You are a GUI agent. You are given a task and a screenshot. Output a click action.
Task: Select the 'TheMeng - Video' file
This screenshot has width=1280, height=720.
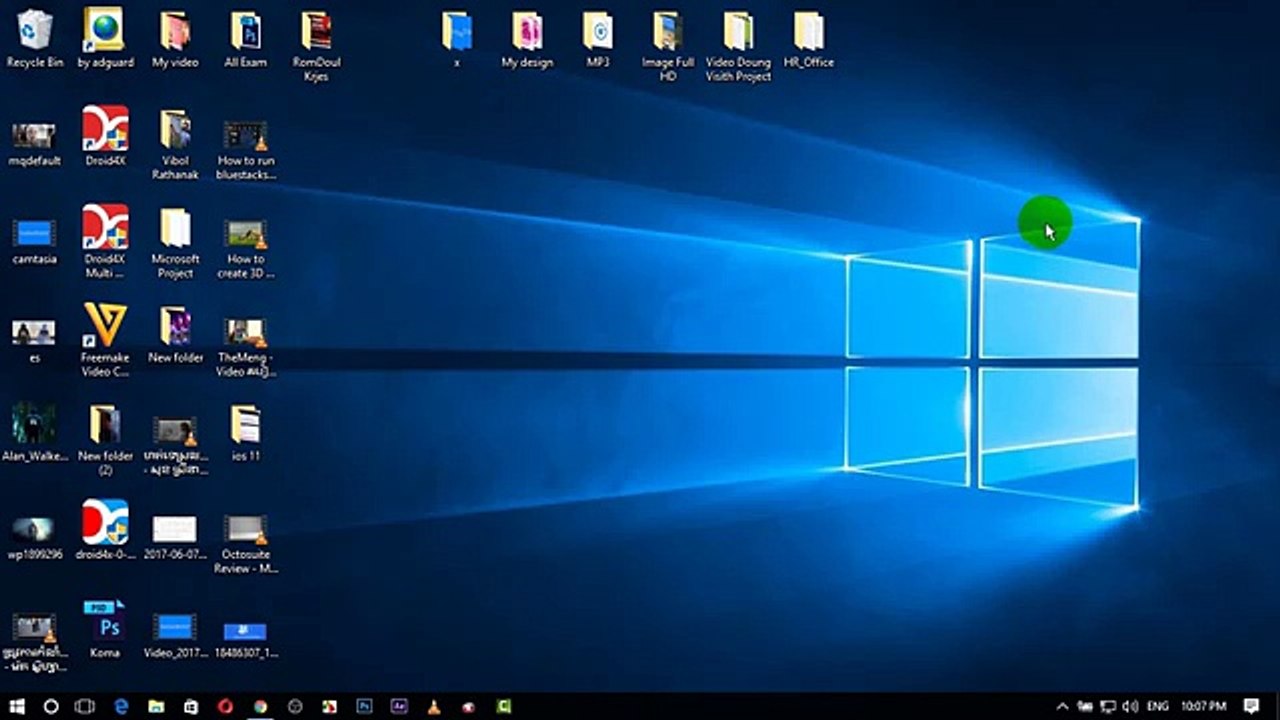click(x=245, y=348)
